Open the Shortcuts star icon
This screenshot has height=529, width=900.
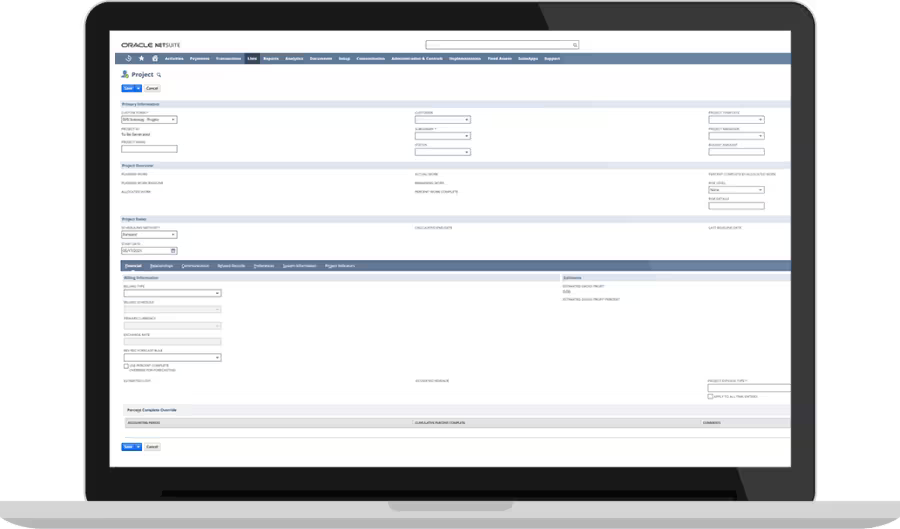point(141,59)
